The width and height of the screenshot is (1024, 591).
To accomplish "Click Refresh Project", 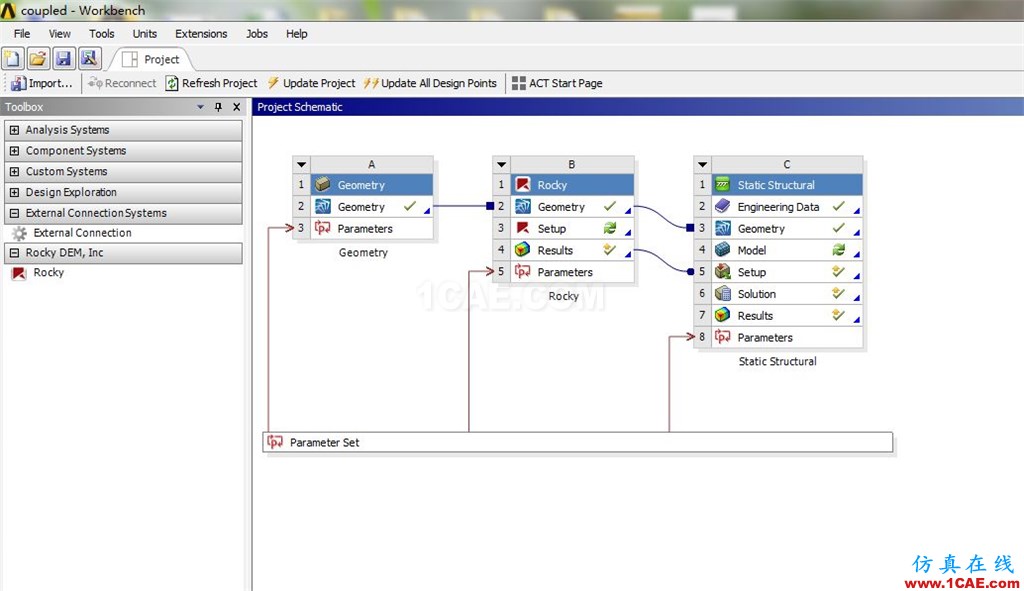I will (x=212, y=83).
